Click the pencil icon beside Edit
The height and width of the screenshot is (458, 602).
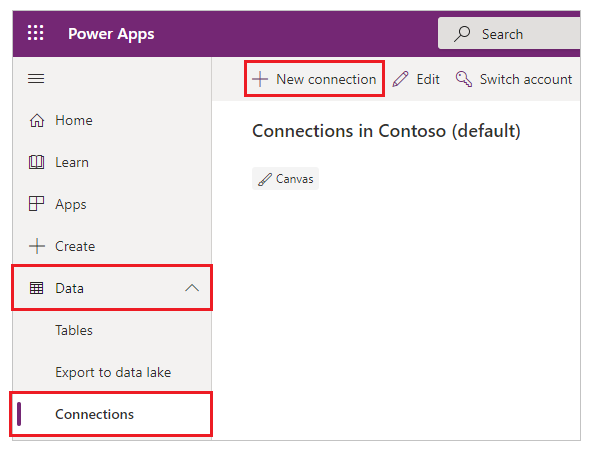(x=400, y=79)
